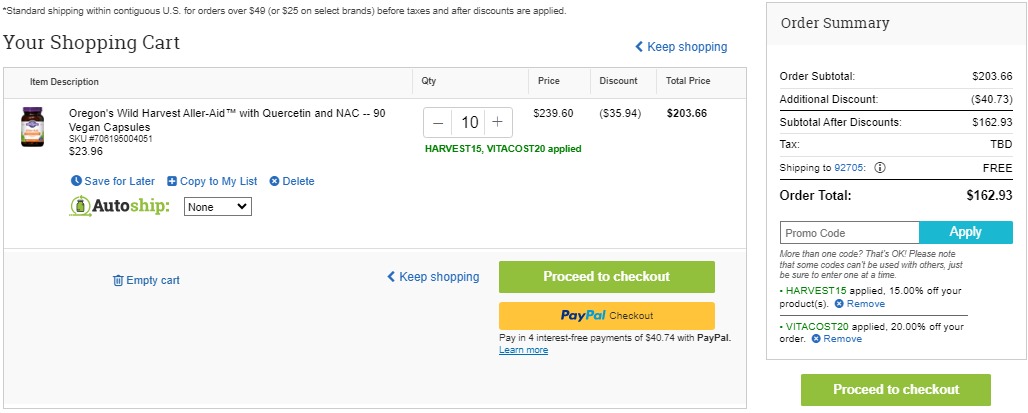The image size is (1028, 413).
Task: Decrease quantity with the minus button
Action: click(438, 123)
